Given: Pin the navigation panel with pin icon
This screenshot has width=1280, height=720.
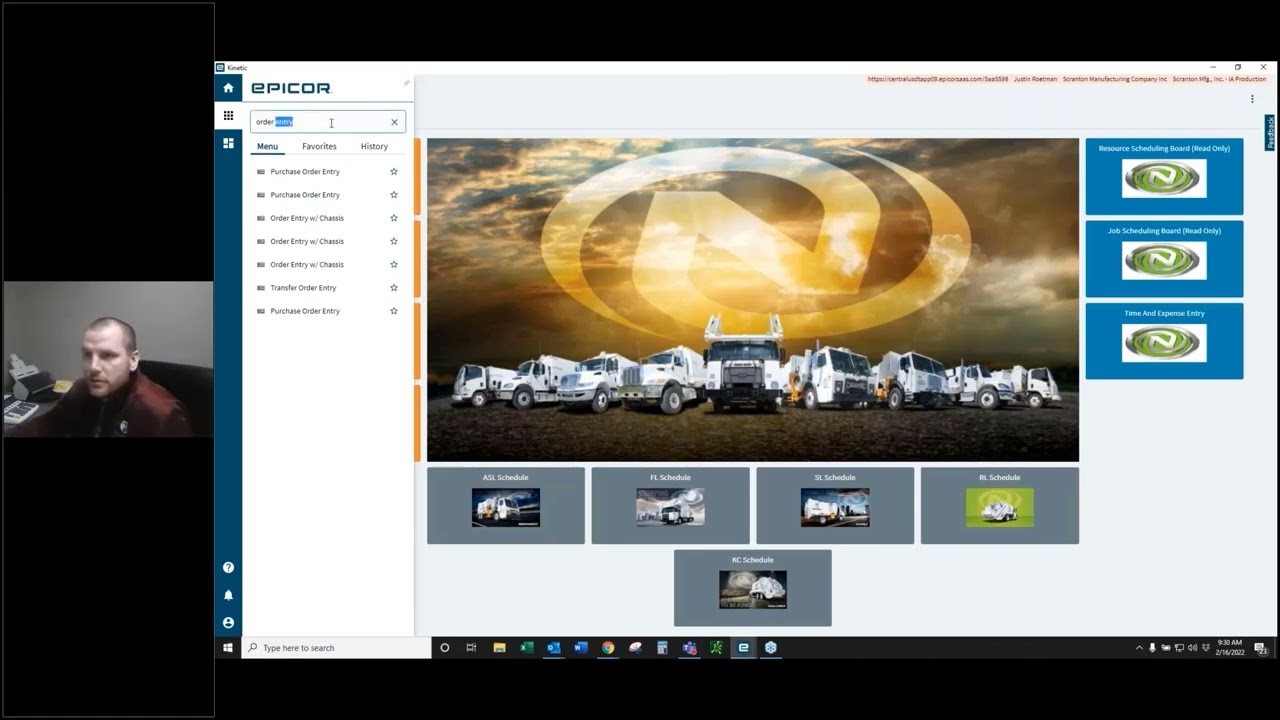Looking at the screenshot, I should pyautogui.click(x=406, y=83).
